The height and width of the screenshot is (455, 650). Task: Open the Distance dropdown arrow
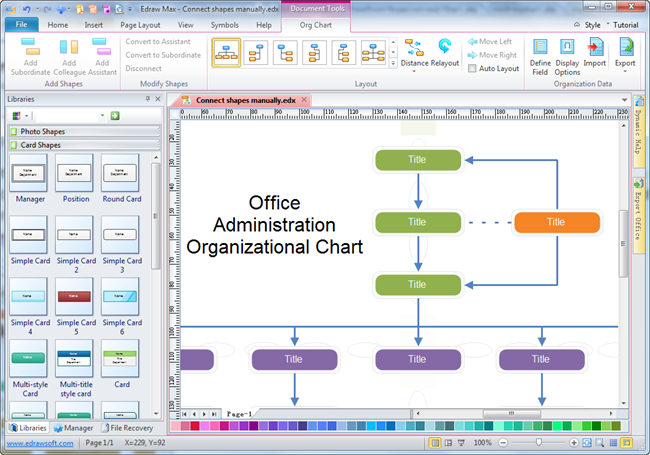click(414, 72)
